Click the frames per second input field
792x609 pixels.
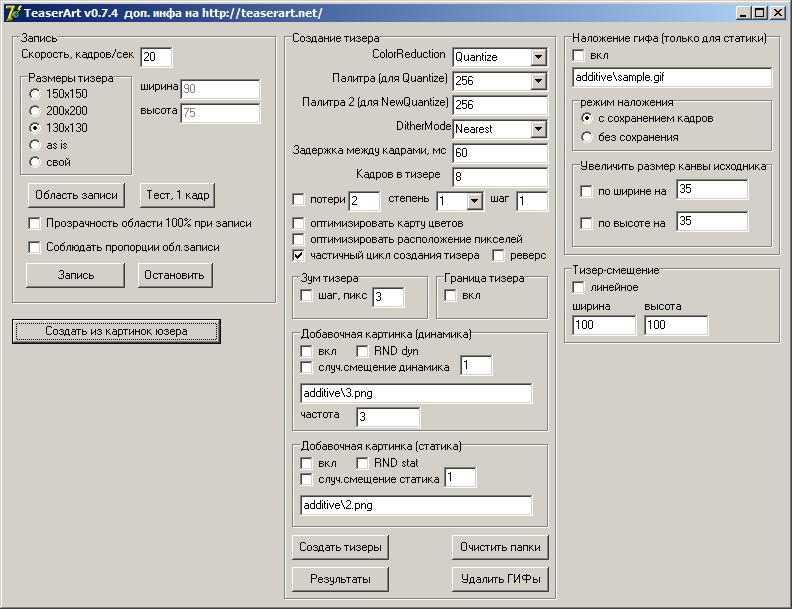point(156,57)
